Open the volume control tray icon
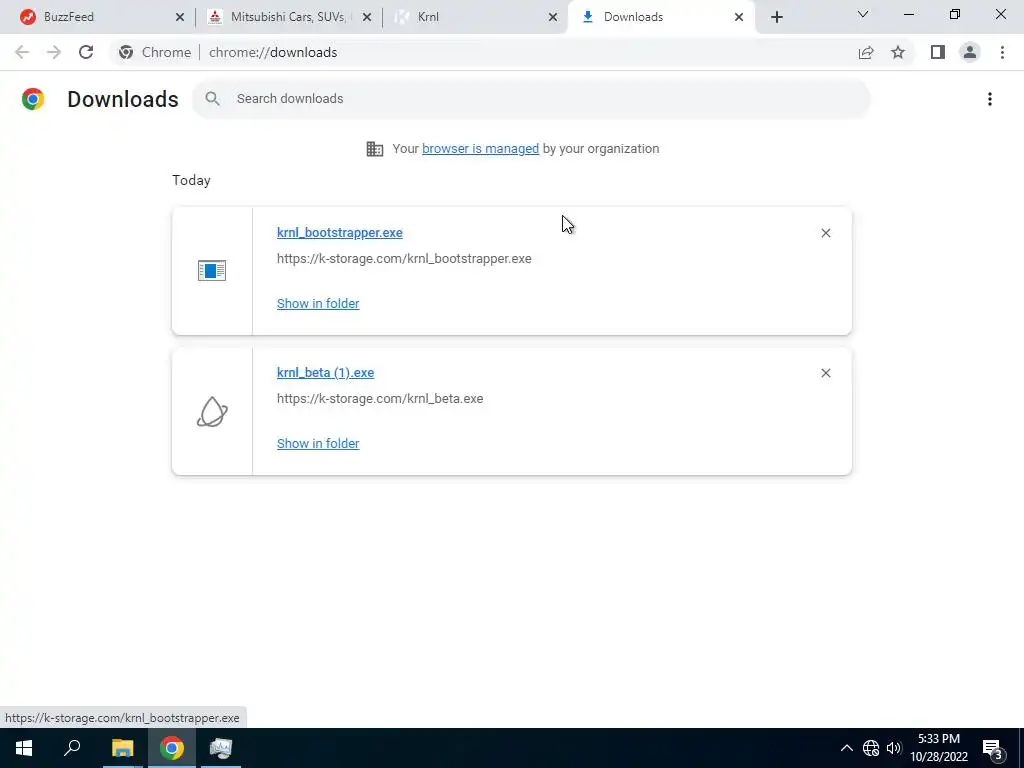The image size is (1024, 768). coord(894,748)
